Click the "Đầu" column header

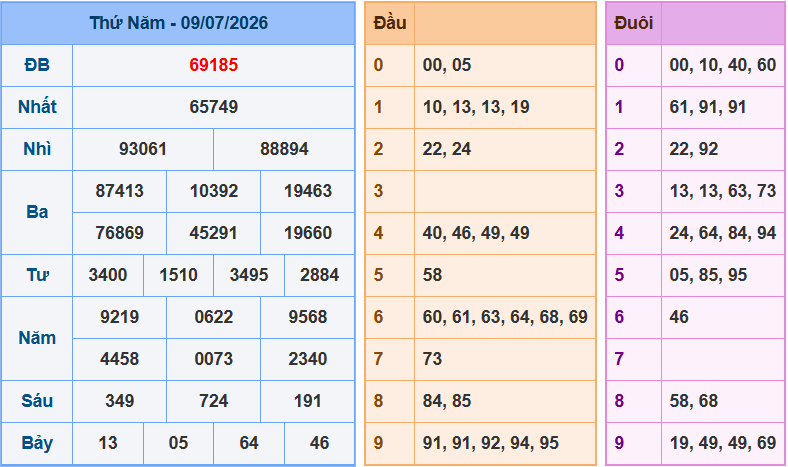click(x=390, y=23)
